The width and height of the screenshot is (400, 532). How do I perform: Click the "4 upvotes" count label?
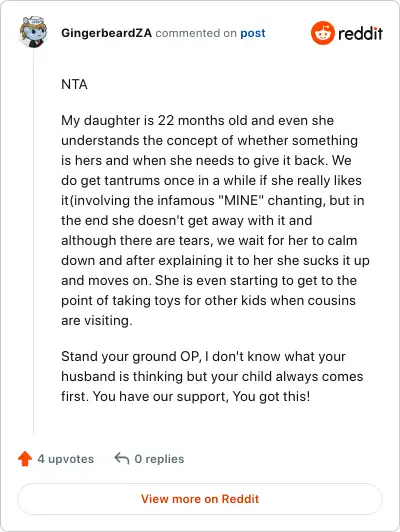65,459
